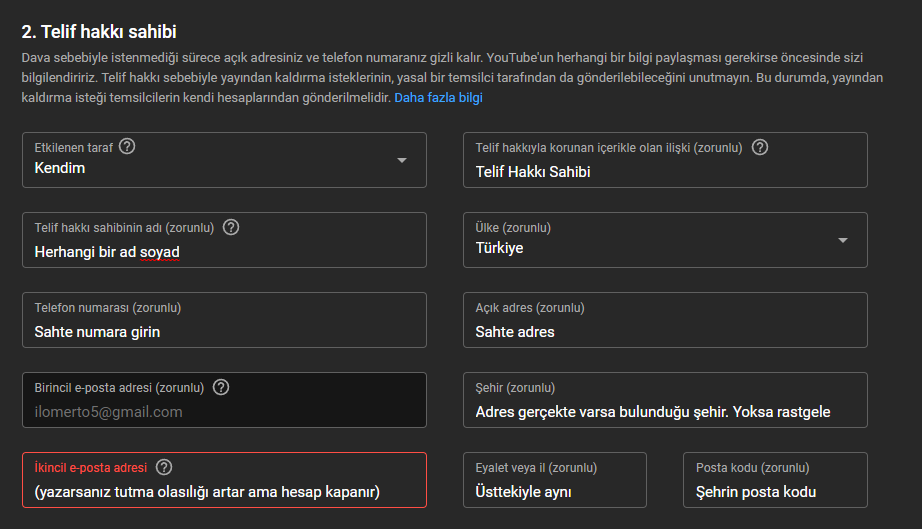Click help icon beside Birincil e-posta adresi
This screenshot has width=922, height=529.
(x=221, y=387)
